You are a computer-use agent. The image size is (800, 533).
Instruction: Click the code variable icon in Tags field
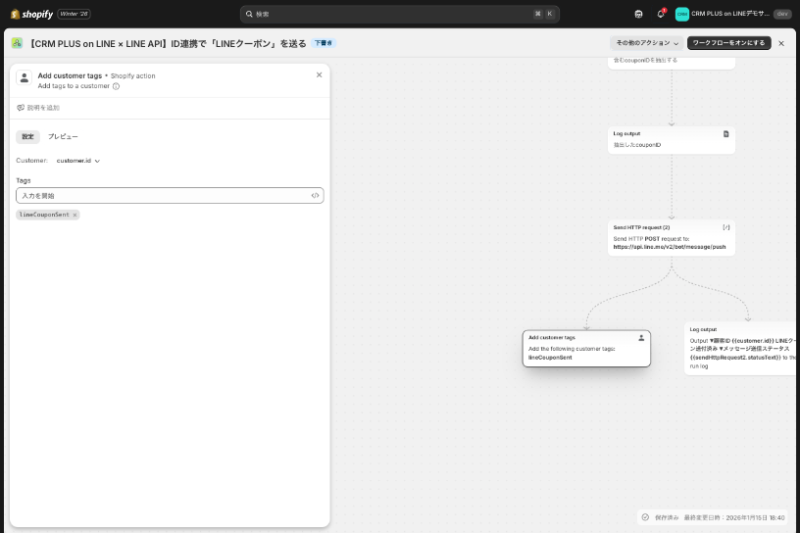tap(315, 196)
